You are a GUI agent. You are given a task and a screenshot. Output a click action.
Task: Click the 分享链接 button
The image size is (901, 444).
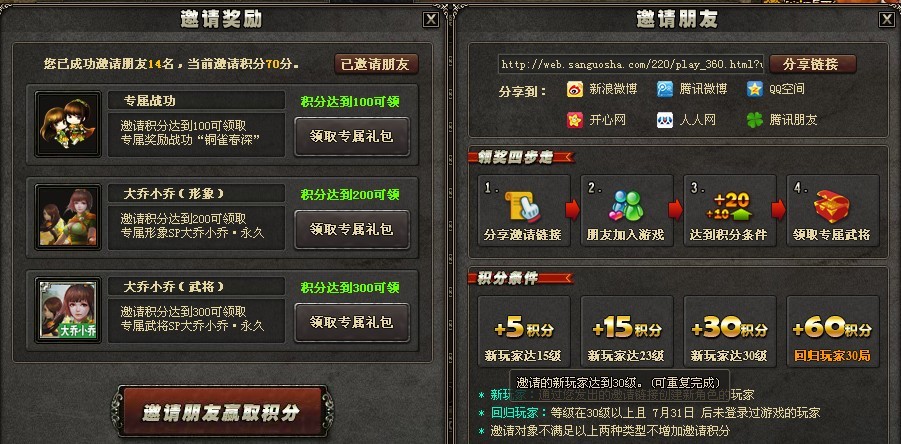812,64
